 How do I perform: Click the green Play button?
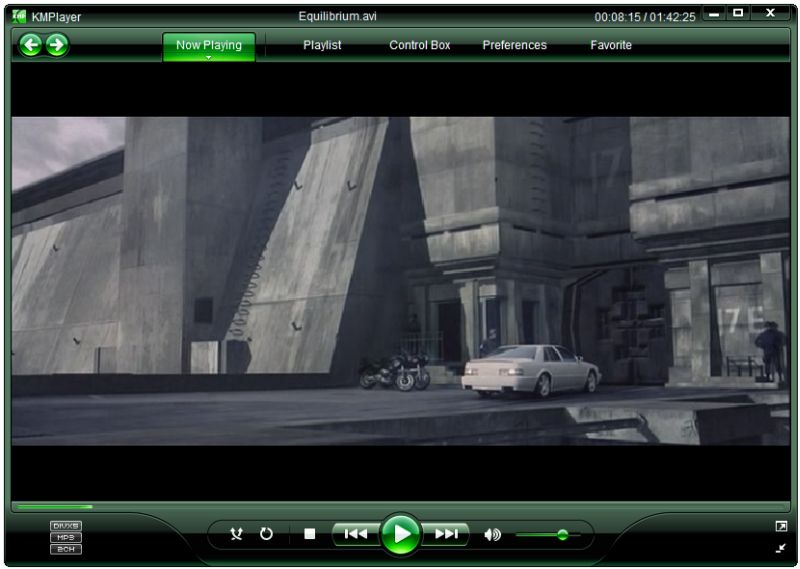pos(401,534)
